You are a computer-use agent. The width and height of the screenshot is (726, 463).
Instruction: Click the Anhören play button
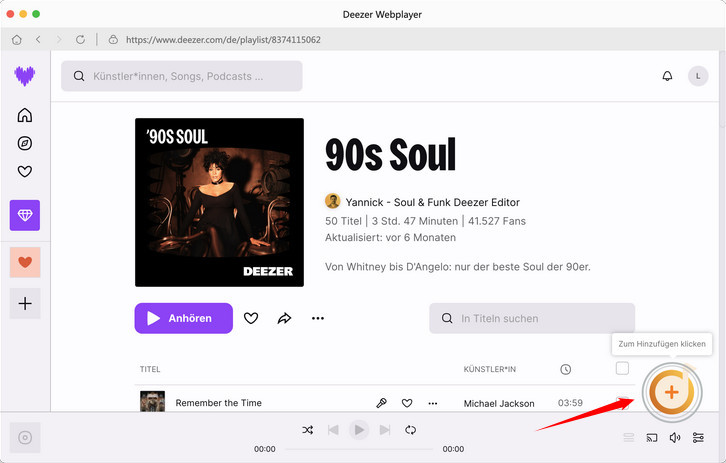184,318
